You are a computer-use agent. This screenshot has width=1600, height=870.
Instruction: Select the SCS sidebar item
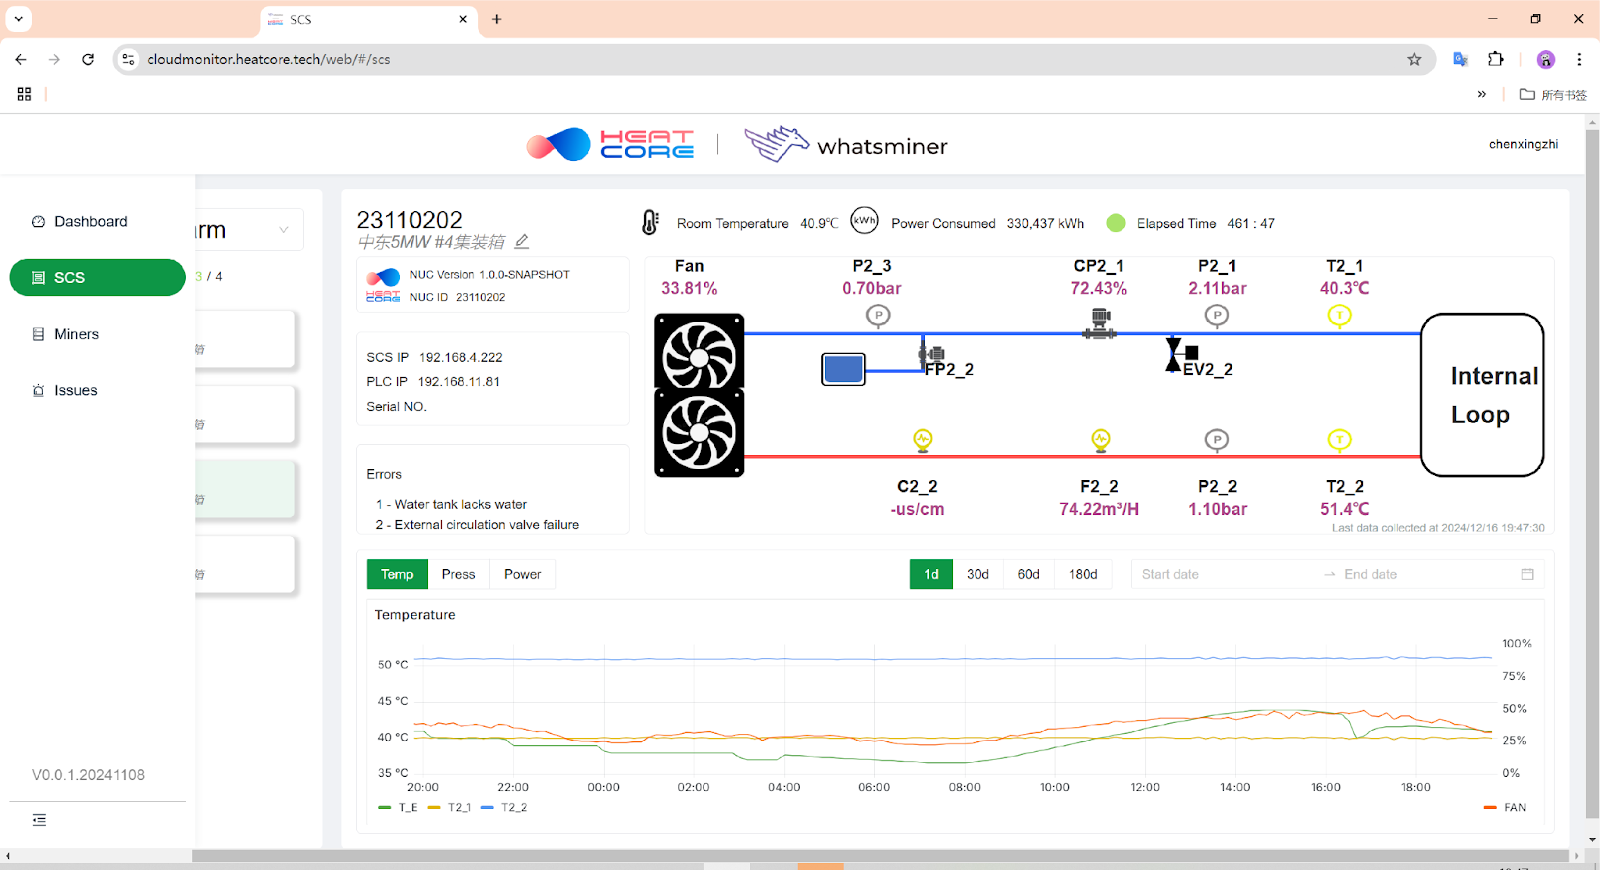(x=97, y=277)
